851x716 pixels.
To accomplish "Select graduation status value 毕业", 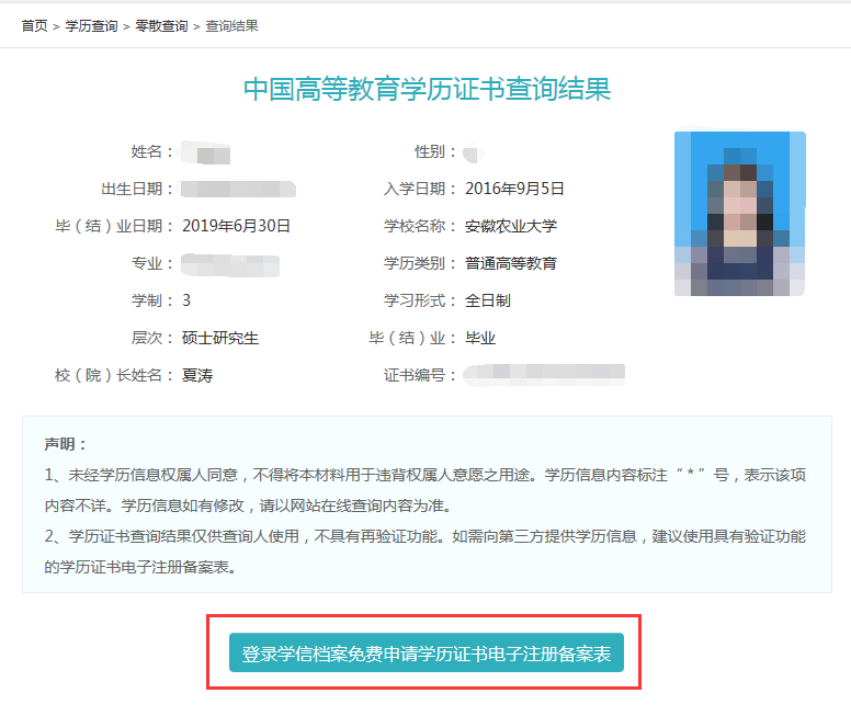I will [480, 338].
